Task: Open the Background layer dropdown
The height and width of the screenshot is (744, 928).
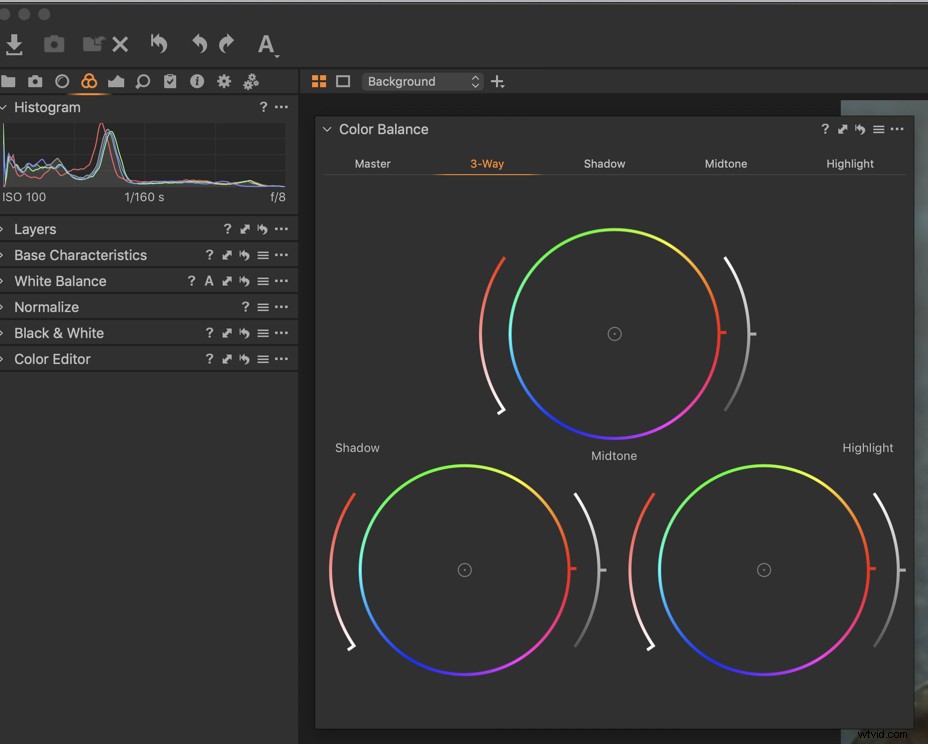Action: tap(422, 81)
